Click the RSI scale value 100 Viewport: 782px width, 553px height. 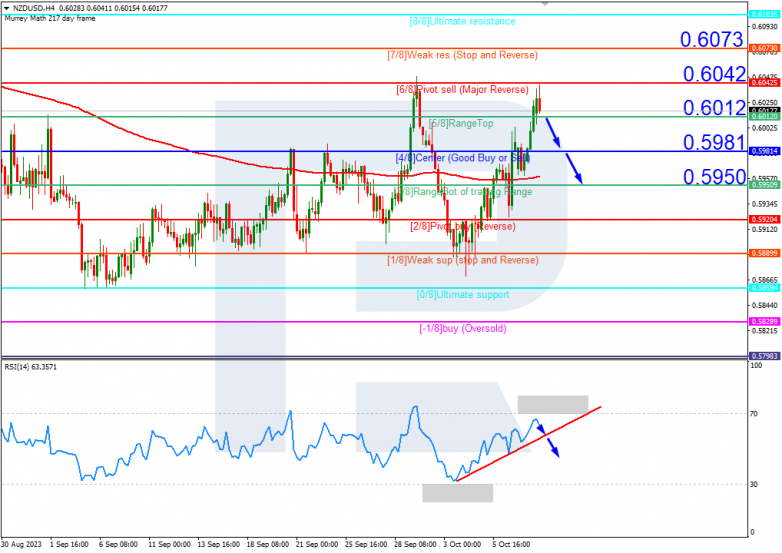(x=756, y=366)
